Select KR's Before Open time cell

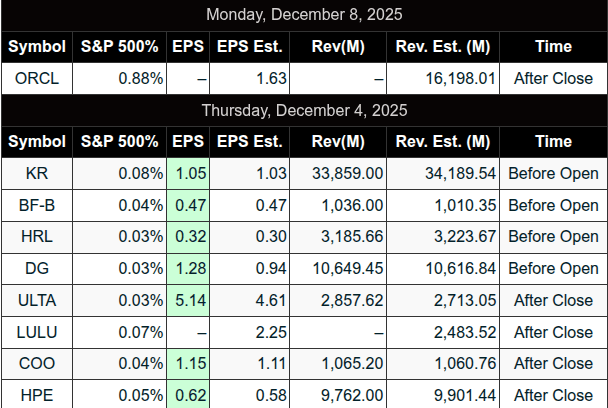coord(552,174)
